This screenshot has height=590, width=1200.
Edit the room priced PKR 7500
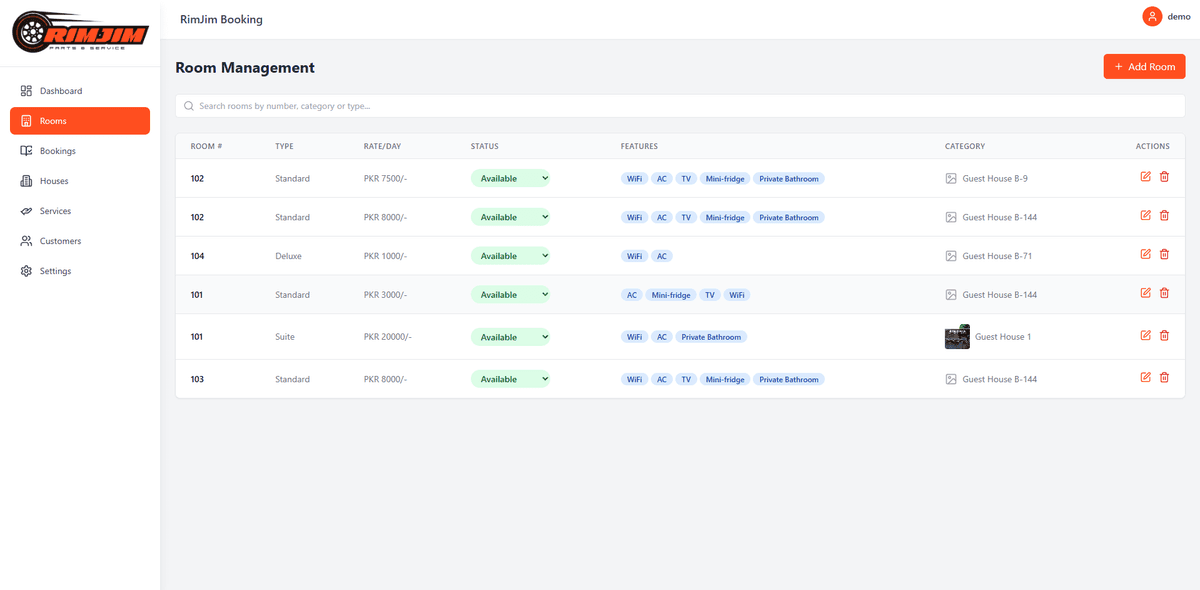point(1145,177)
